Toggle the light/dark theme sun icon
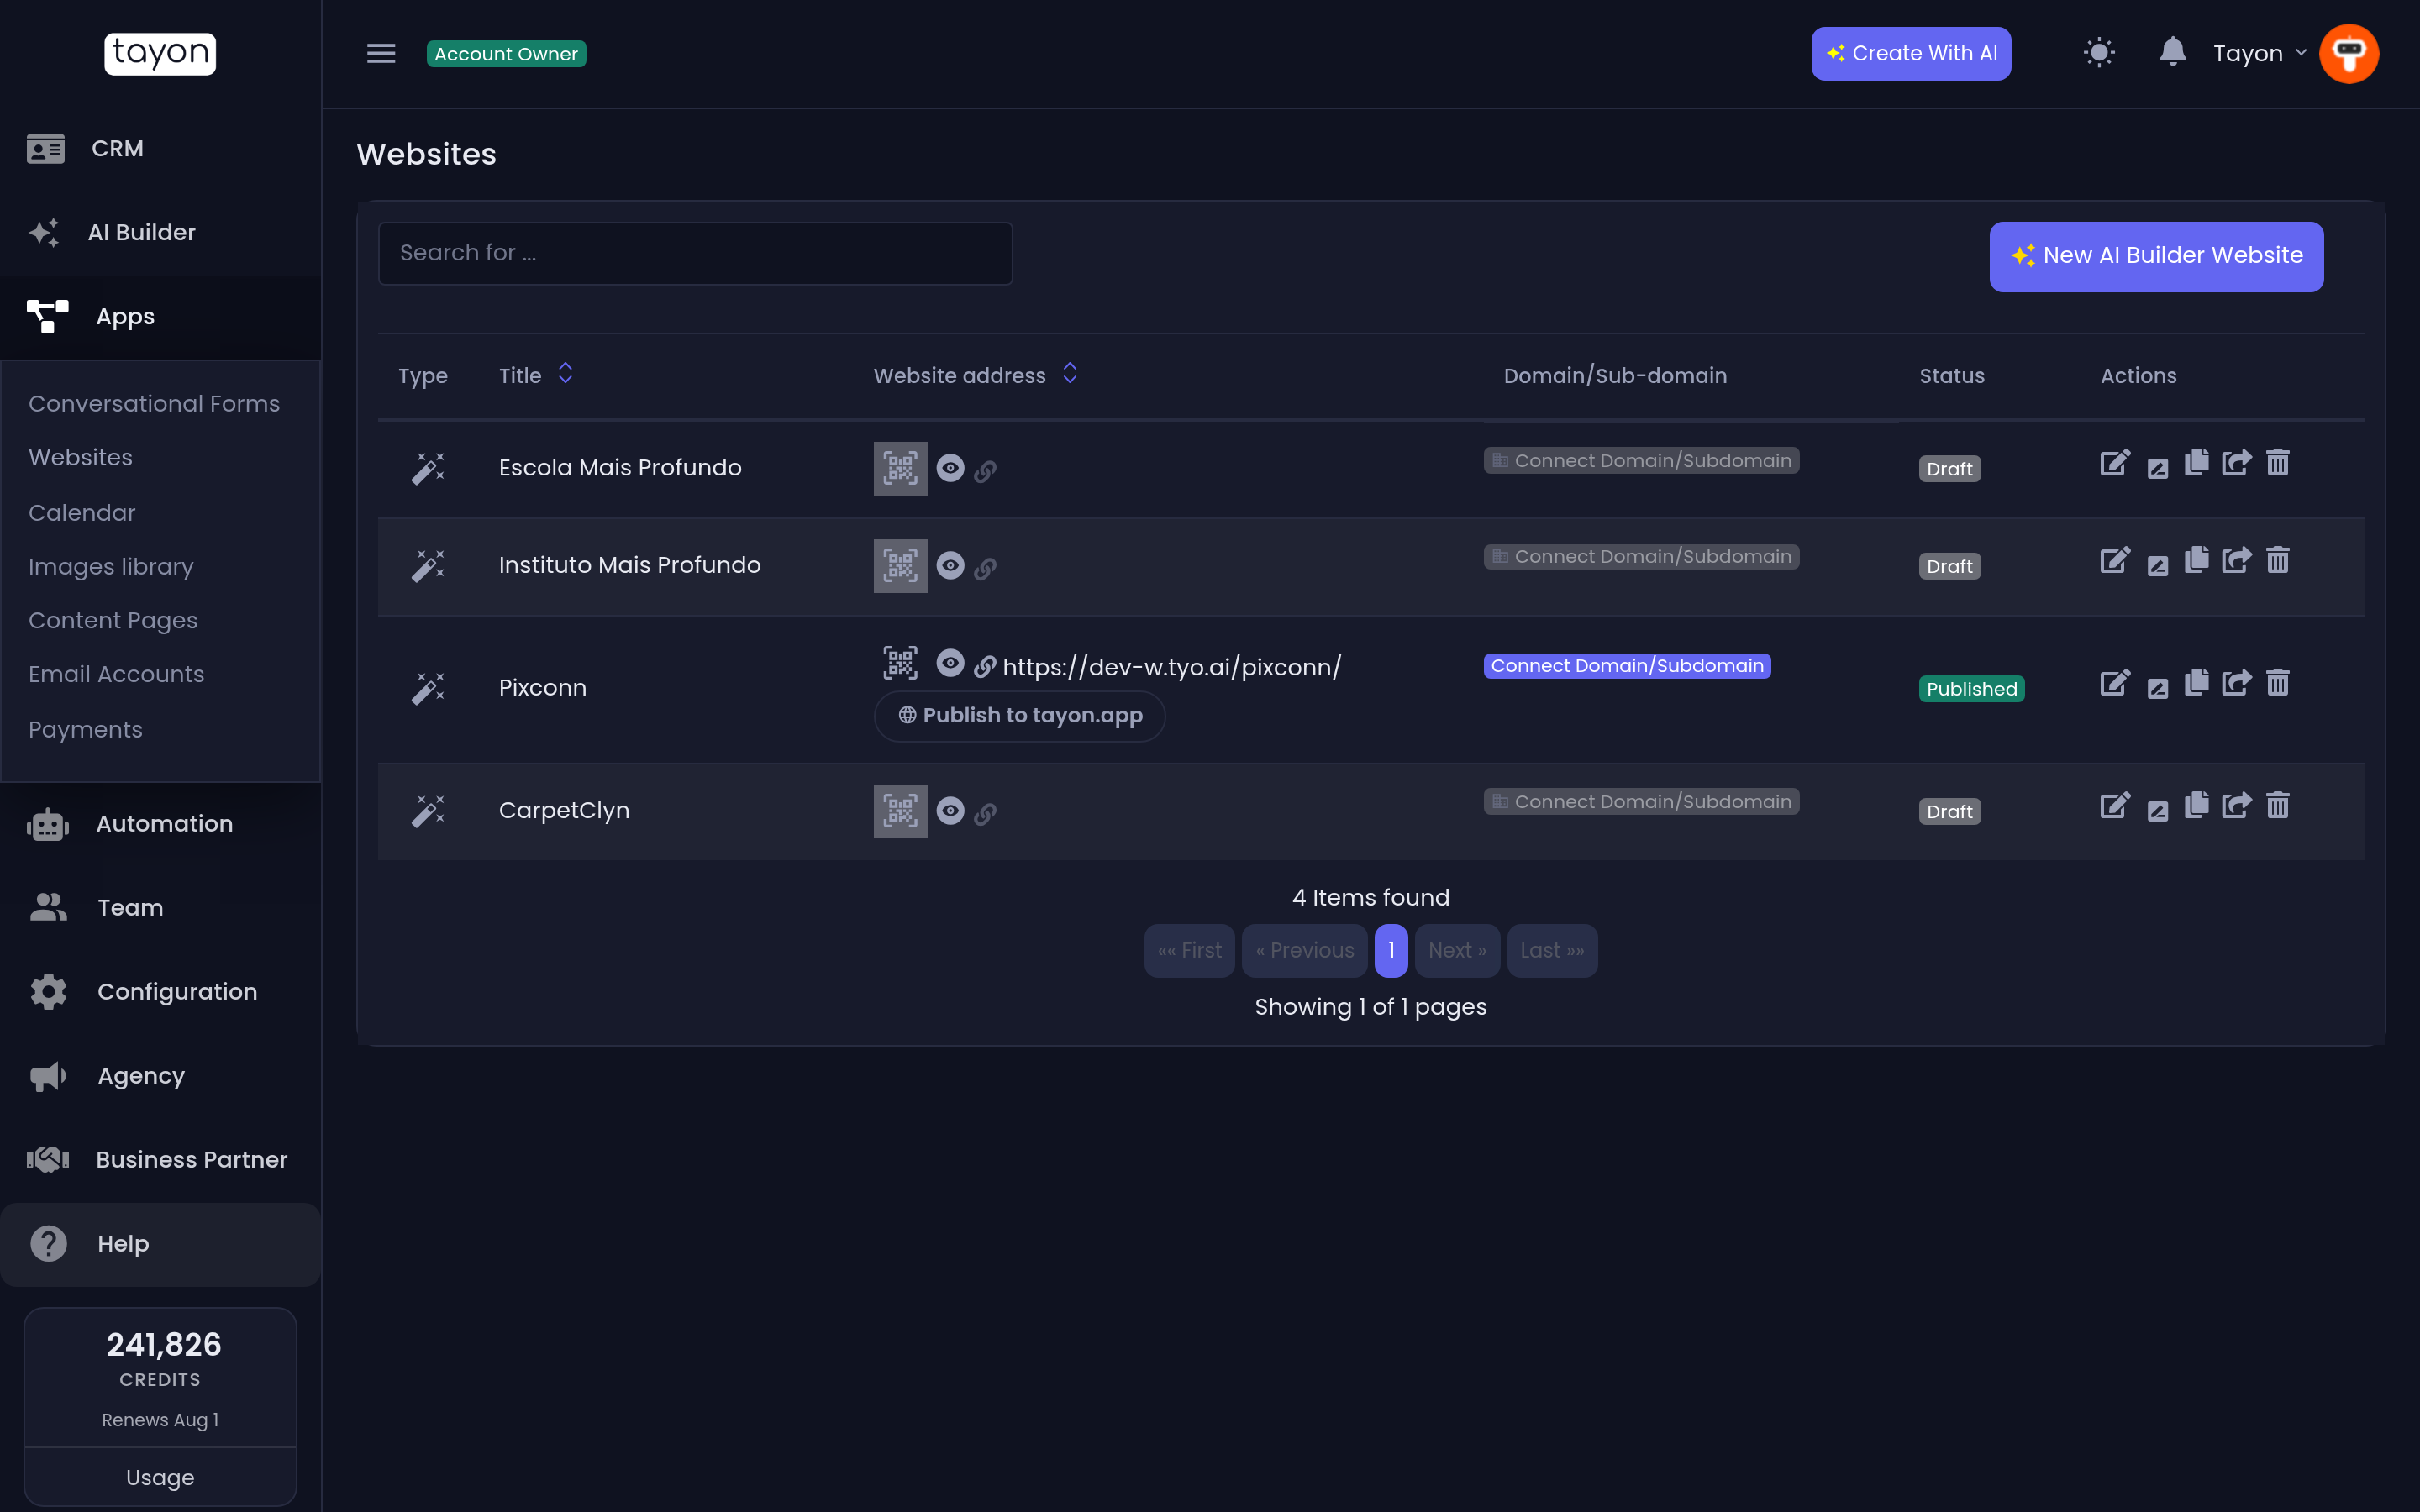The width and height of the screenshot is (2420, 1512). coord(2099,53)
